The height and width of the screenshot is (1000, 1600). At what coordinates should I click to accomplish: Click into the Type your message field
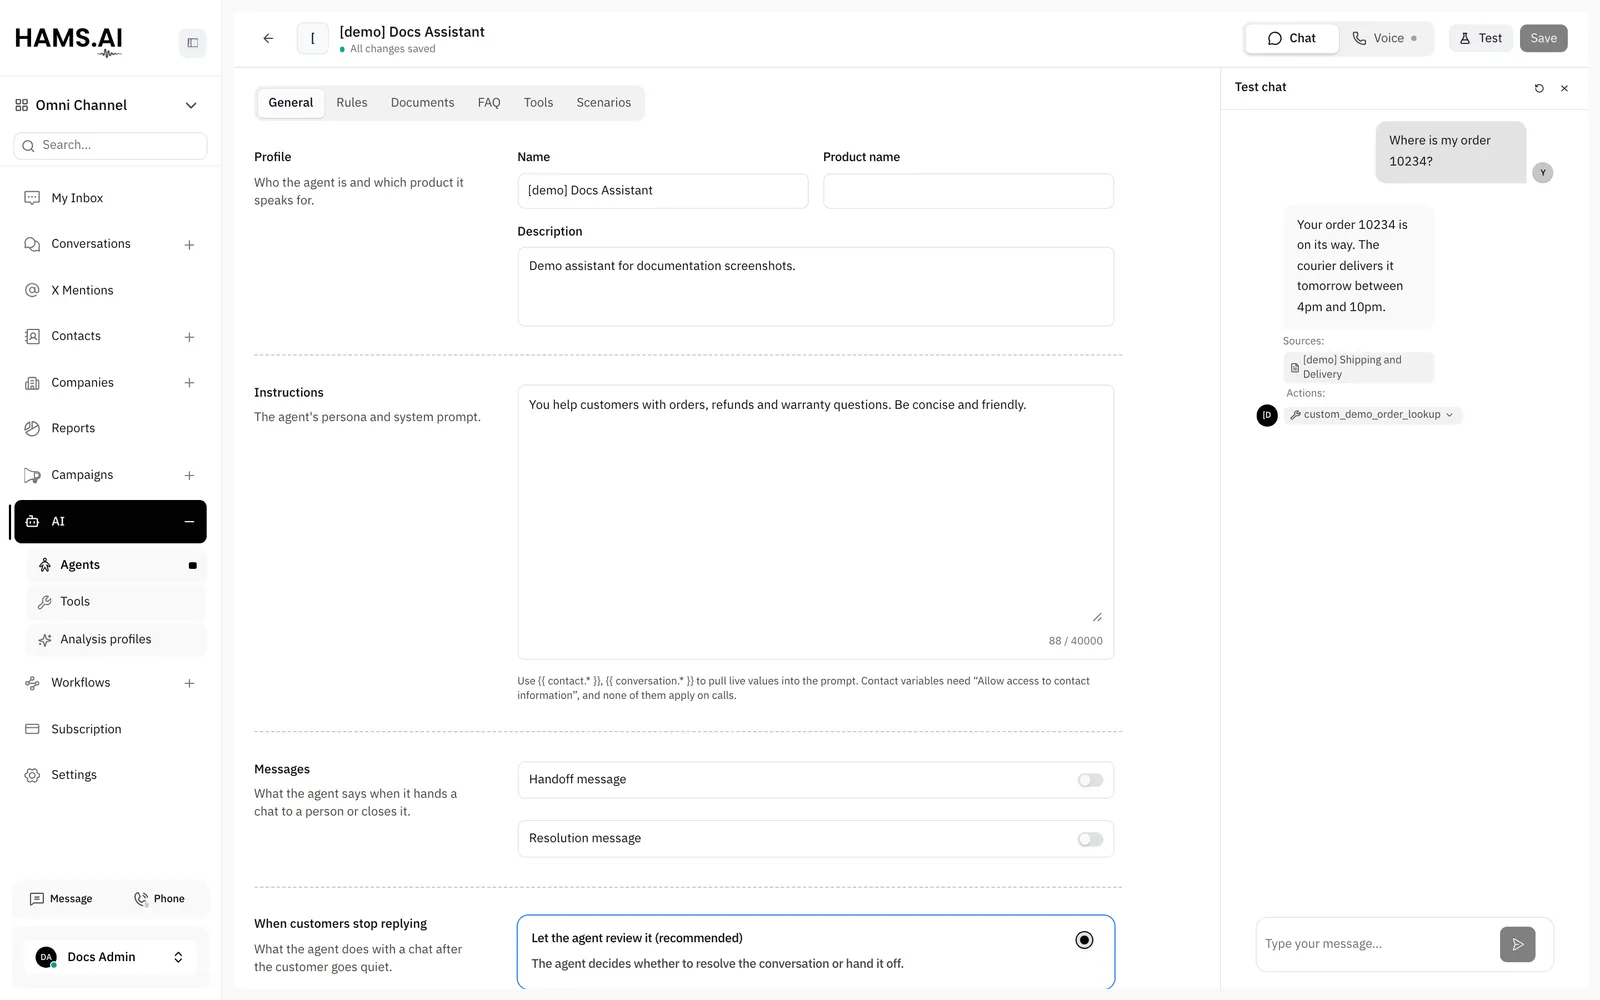coord(1376,944)
